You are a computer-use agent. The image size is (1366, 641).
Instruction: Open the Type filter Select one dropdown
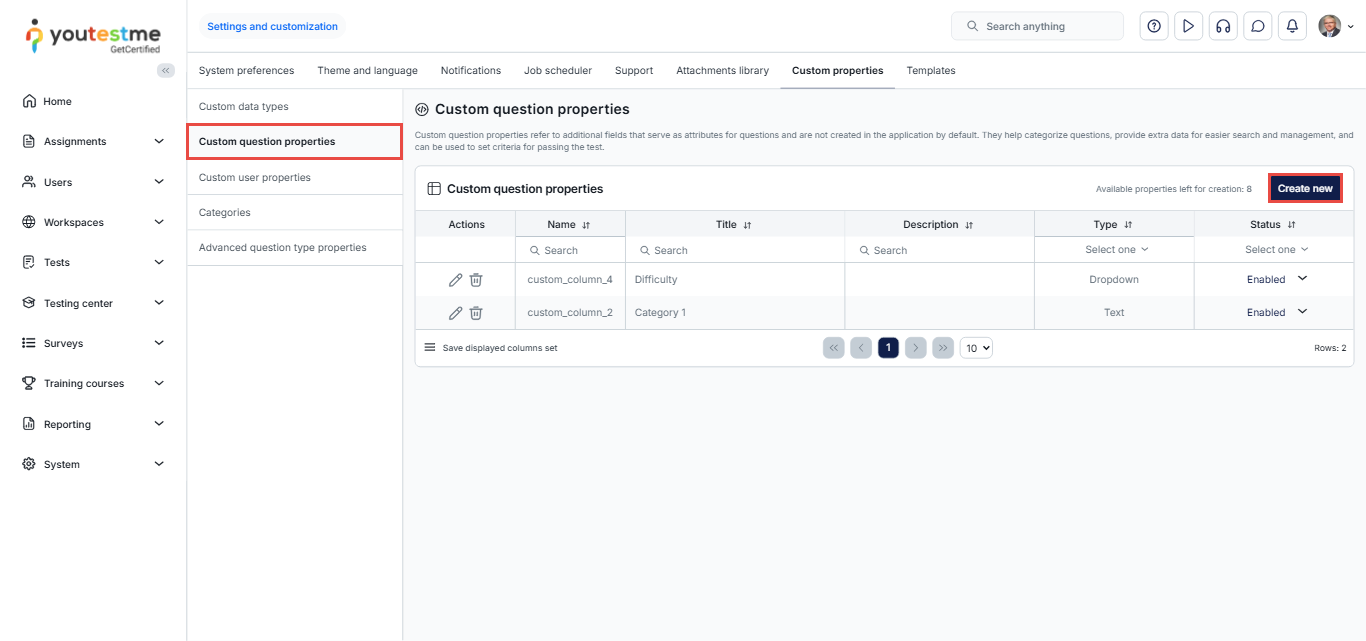tap(1116, 250)
